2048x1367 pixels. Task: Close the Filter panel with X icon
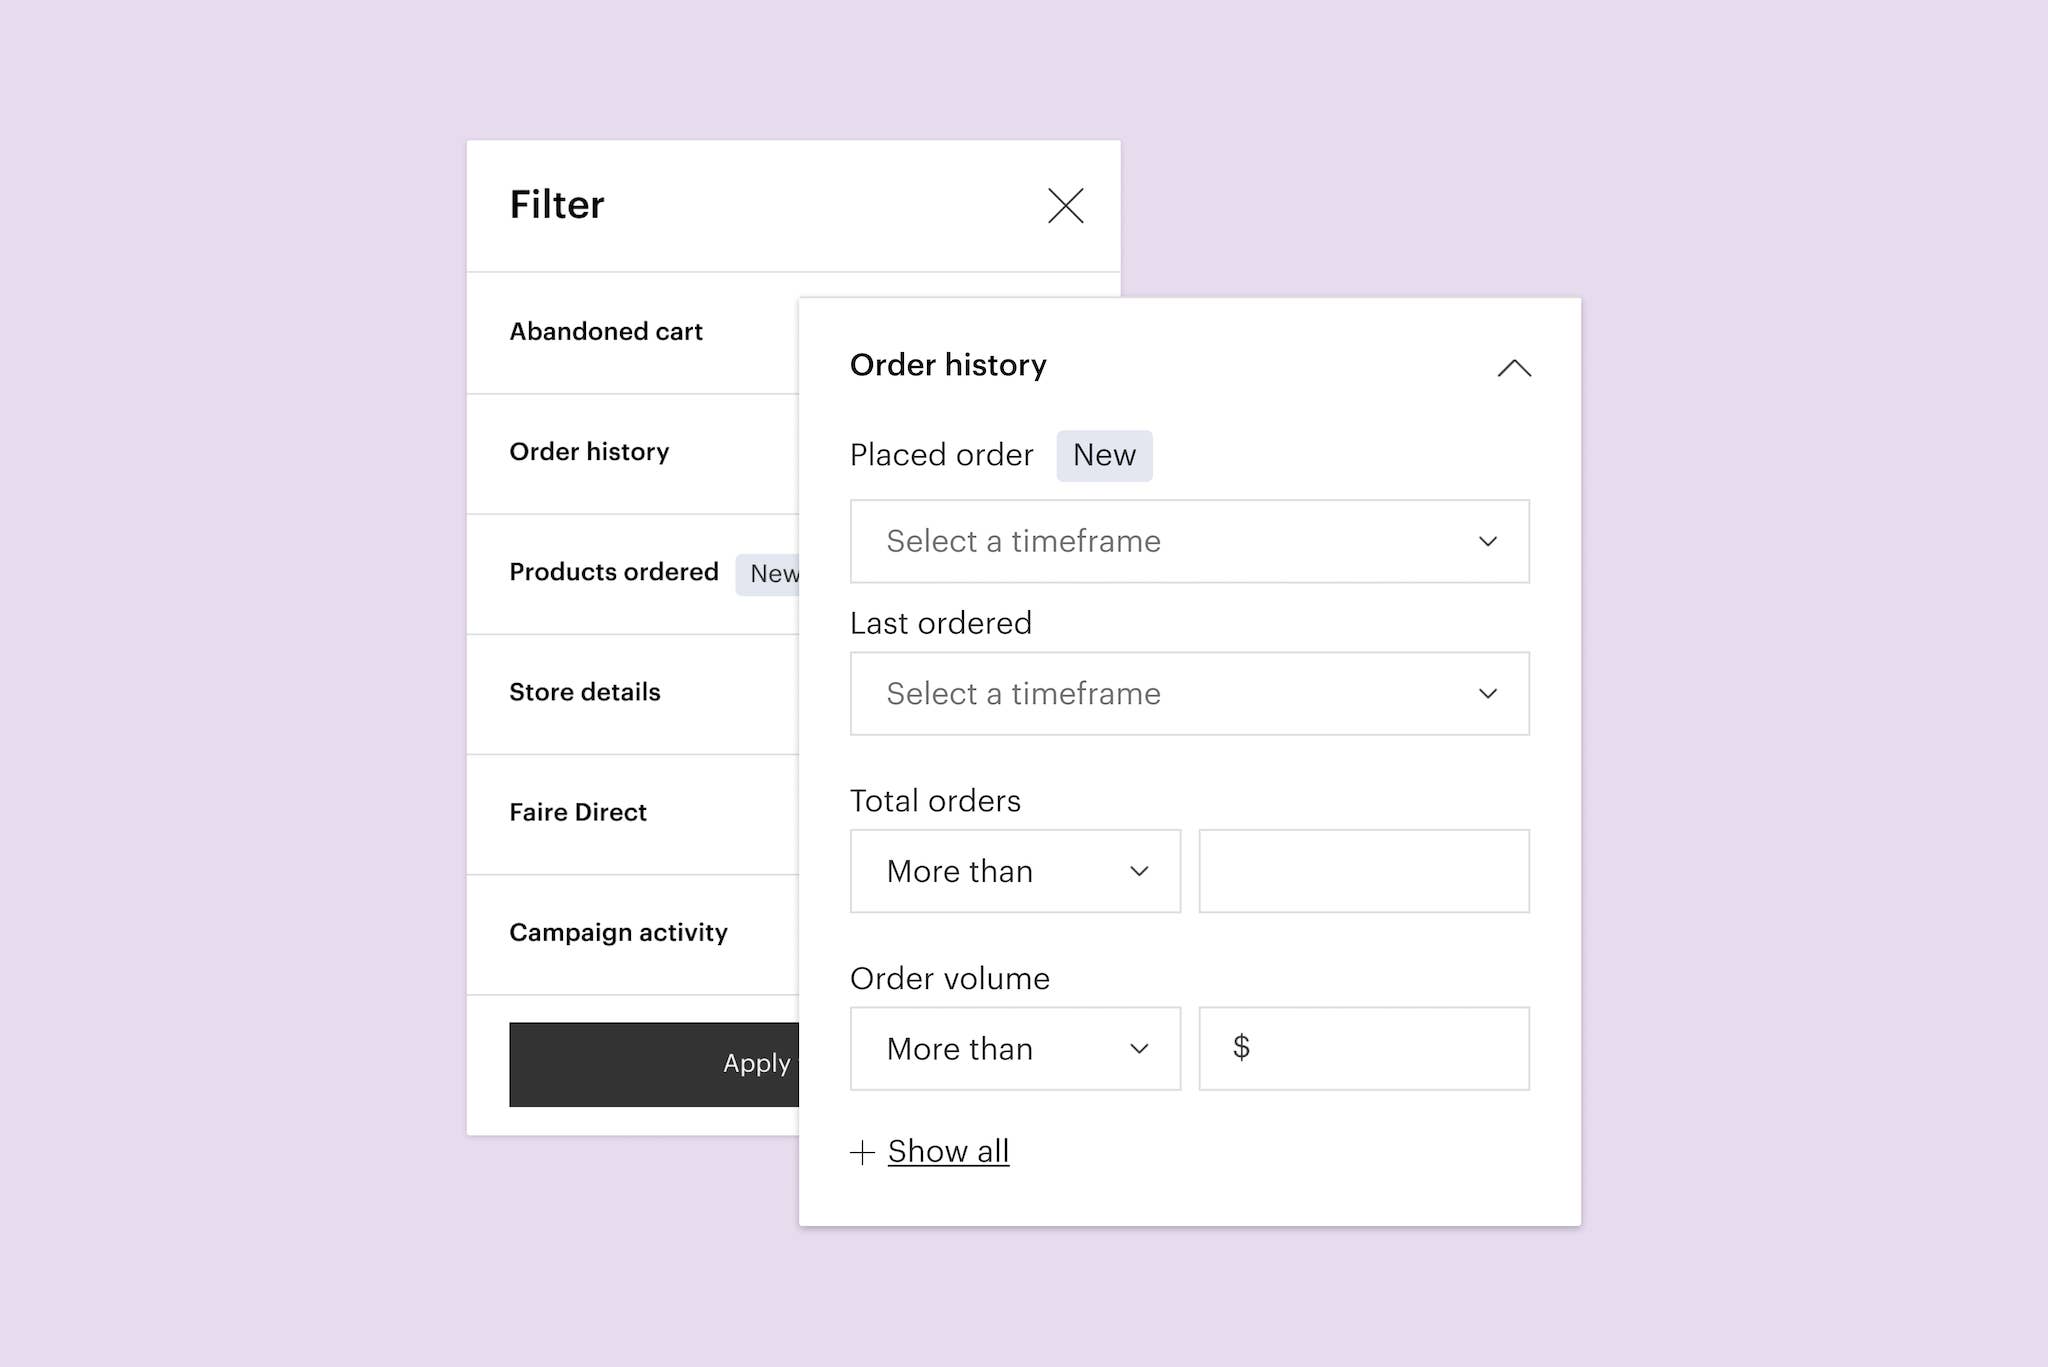coord(1065,206)
